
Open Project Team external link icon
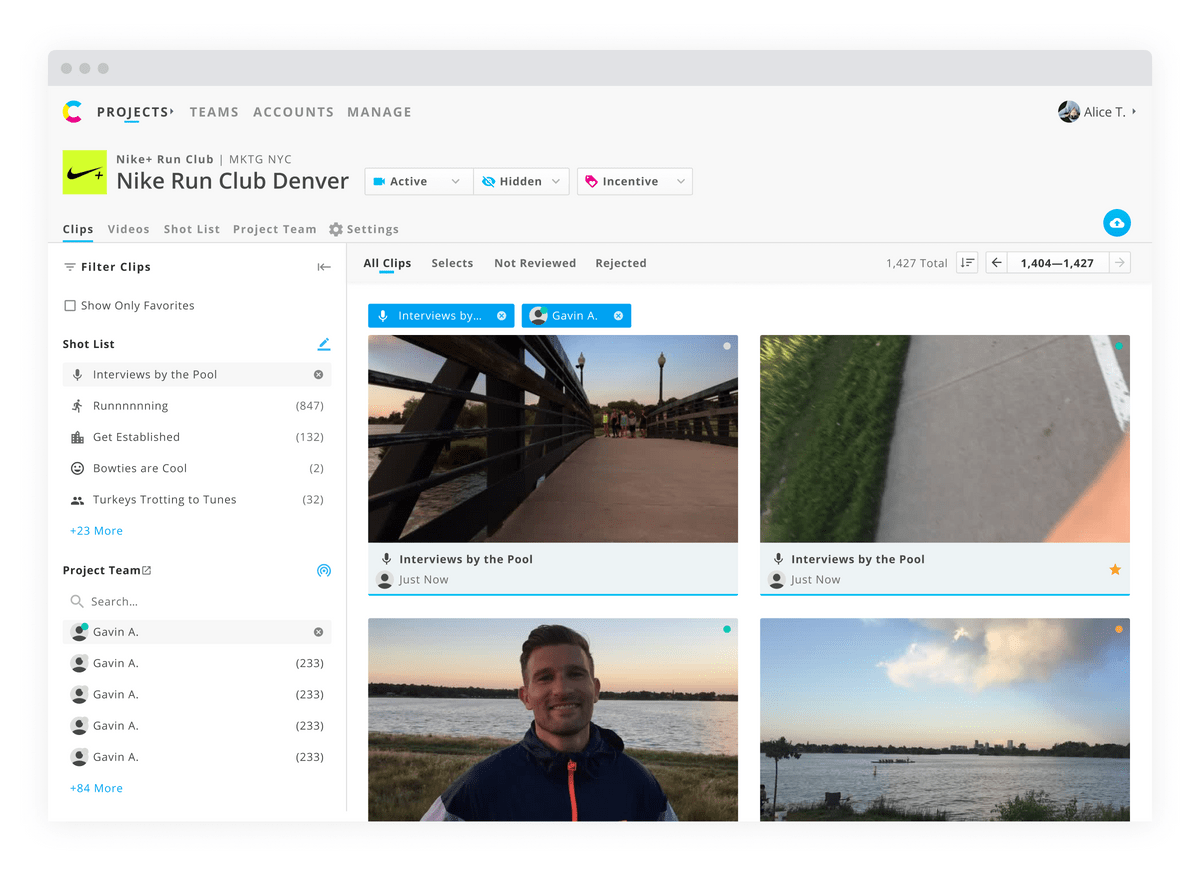point(147,570)
